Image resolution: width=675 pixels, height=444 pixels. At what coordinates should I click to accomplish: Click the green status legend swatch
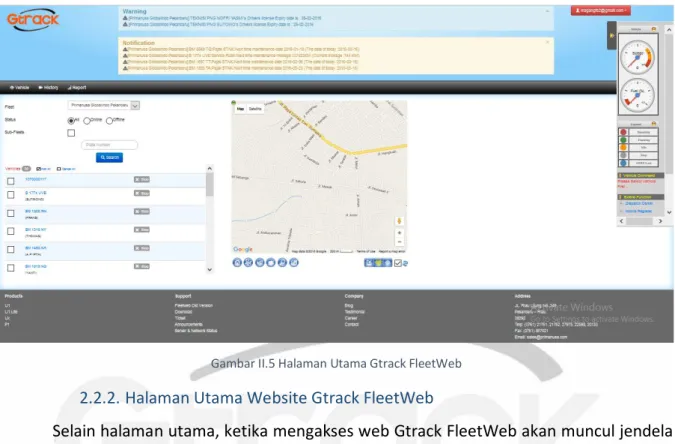(623, 140)
